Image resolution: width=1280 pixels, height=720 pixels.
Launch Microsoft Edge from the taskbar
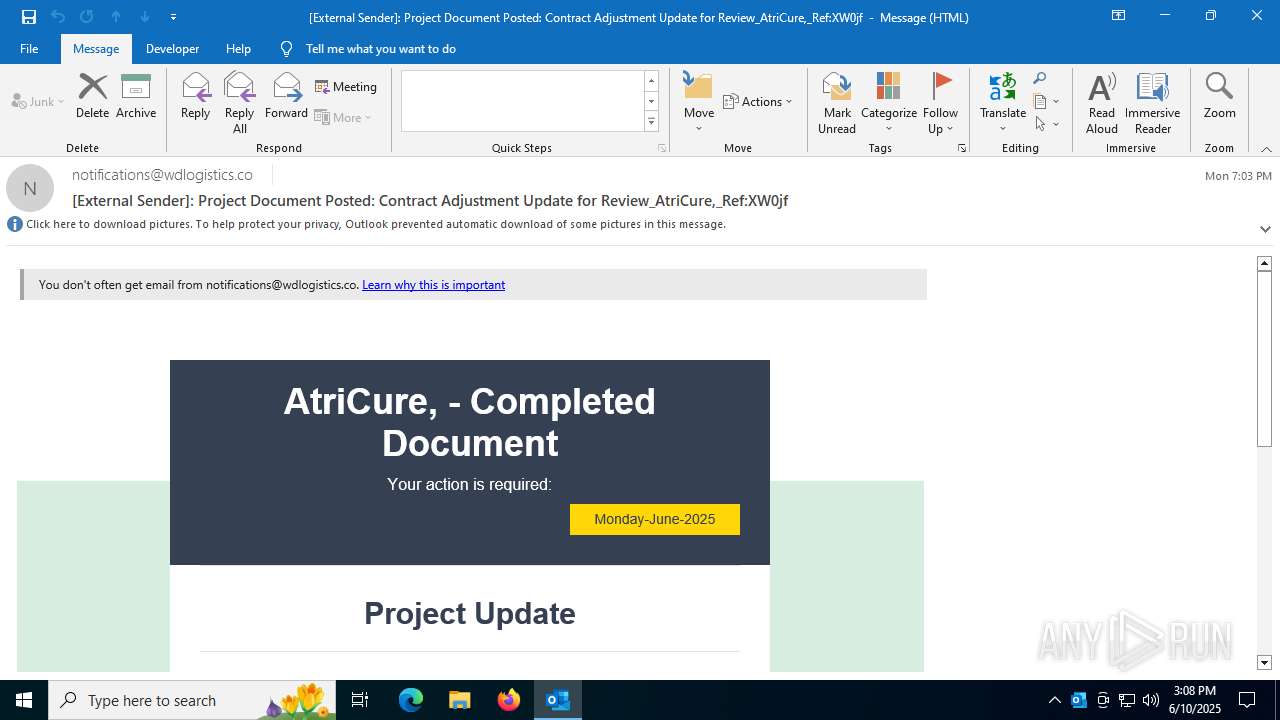(411, 700)
